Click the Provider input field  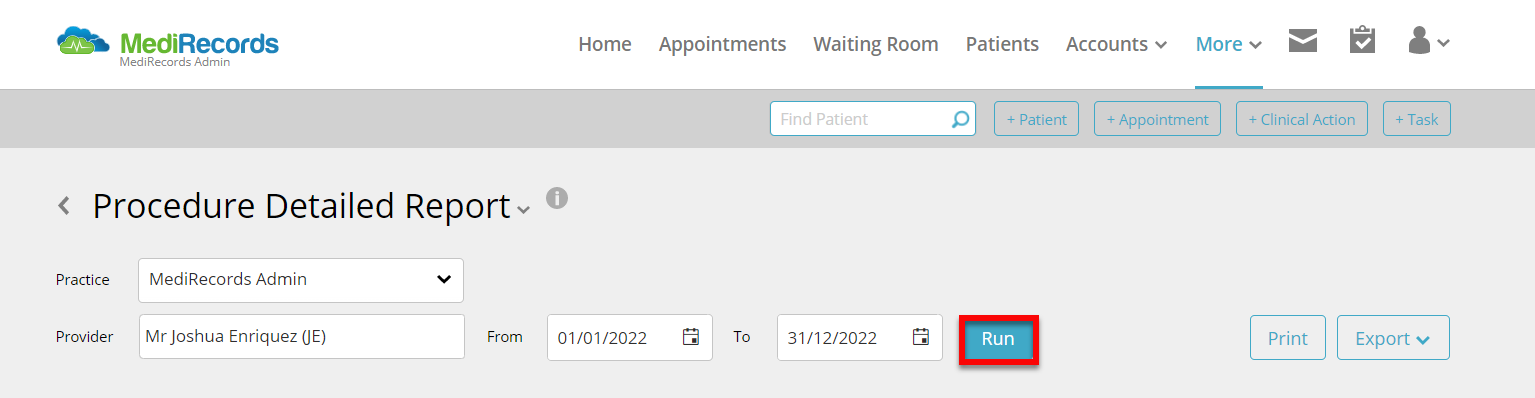click(301, 337)
